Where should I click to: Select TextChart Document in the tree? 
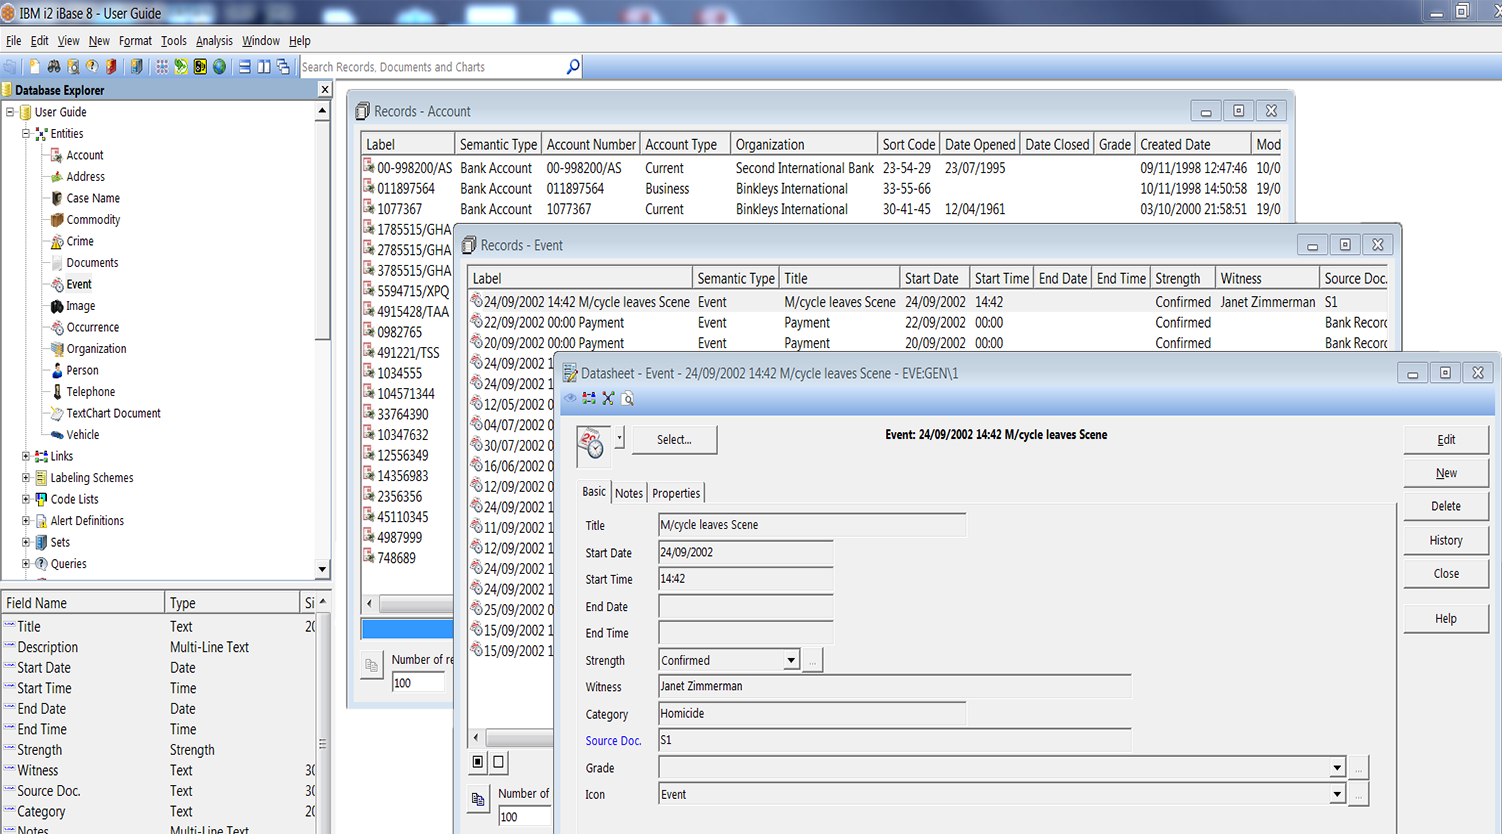(x=113, y=413)
